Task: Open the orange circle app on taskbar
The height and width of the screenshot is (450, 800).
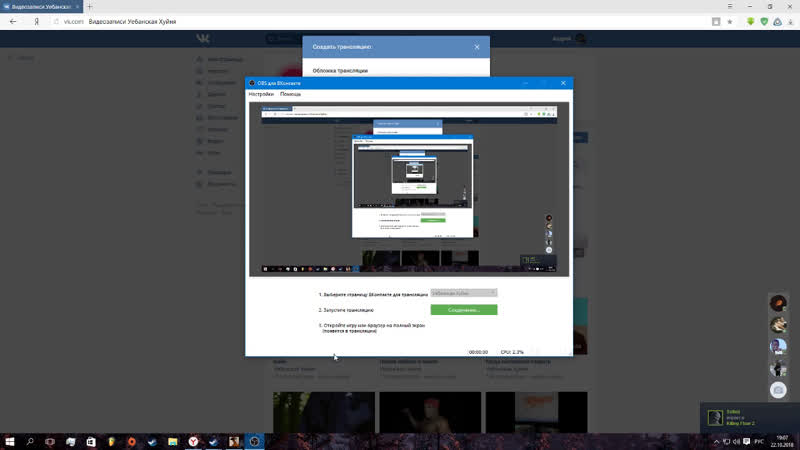Action: coord(132,442)
